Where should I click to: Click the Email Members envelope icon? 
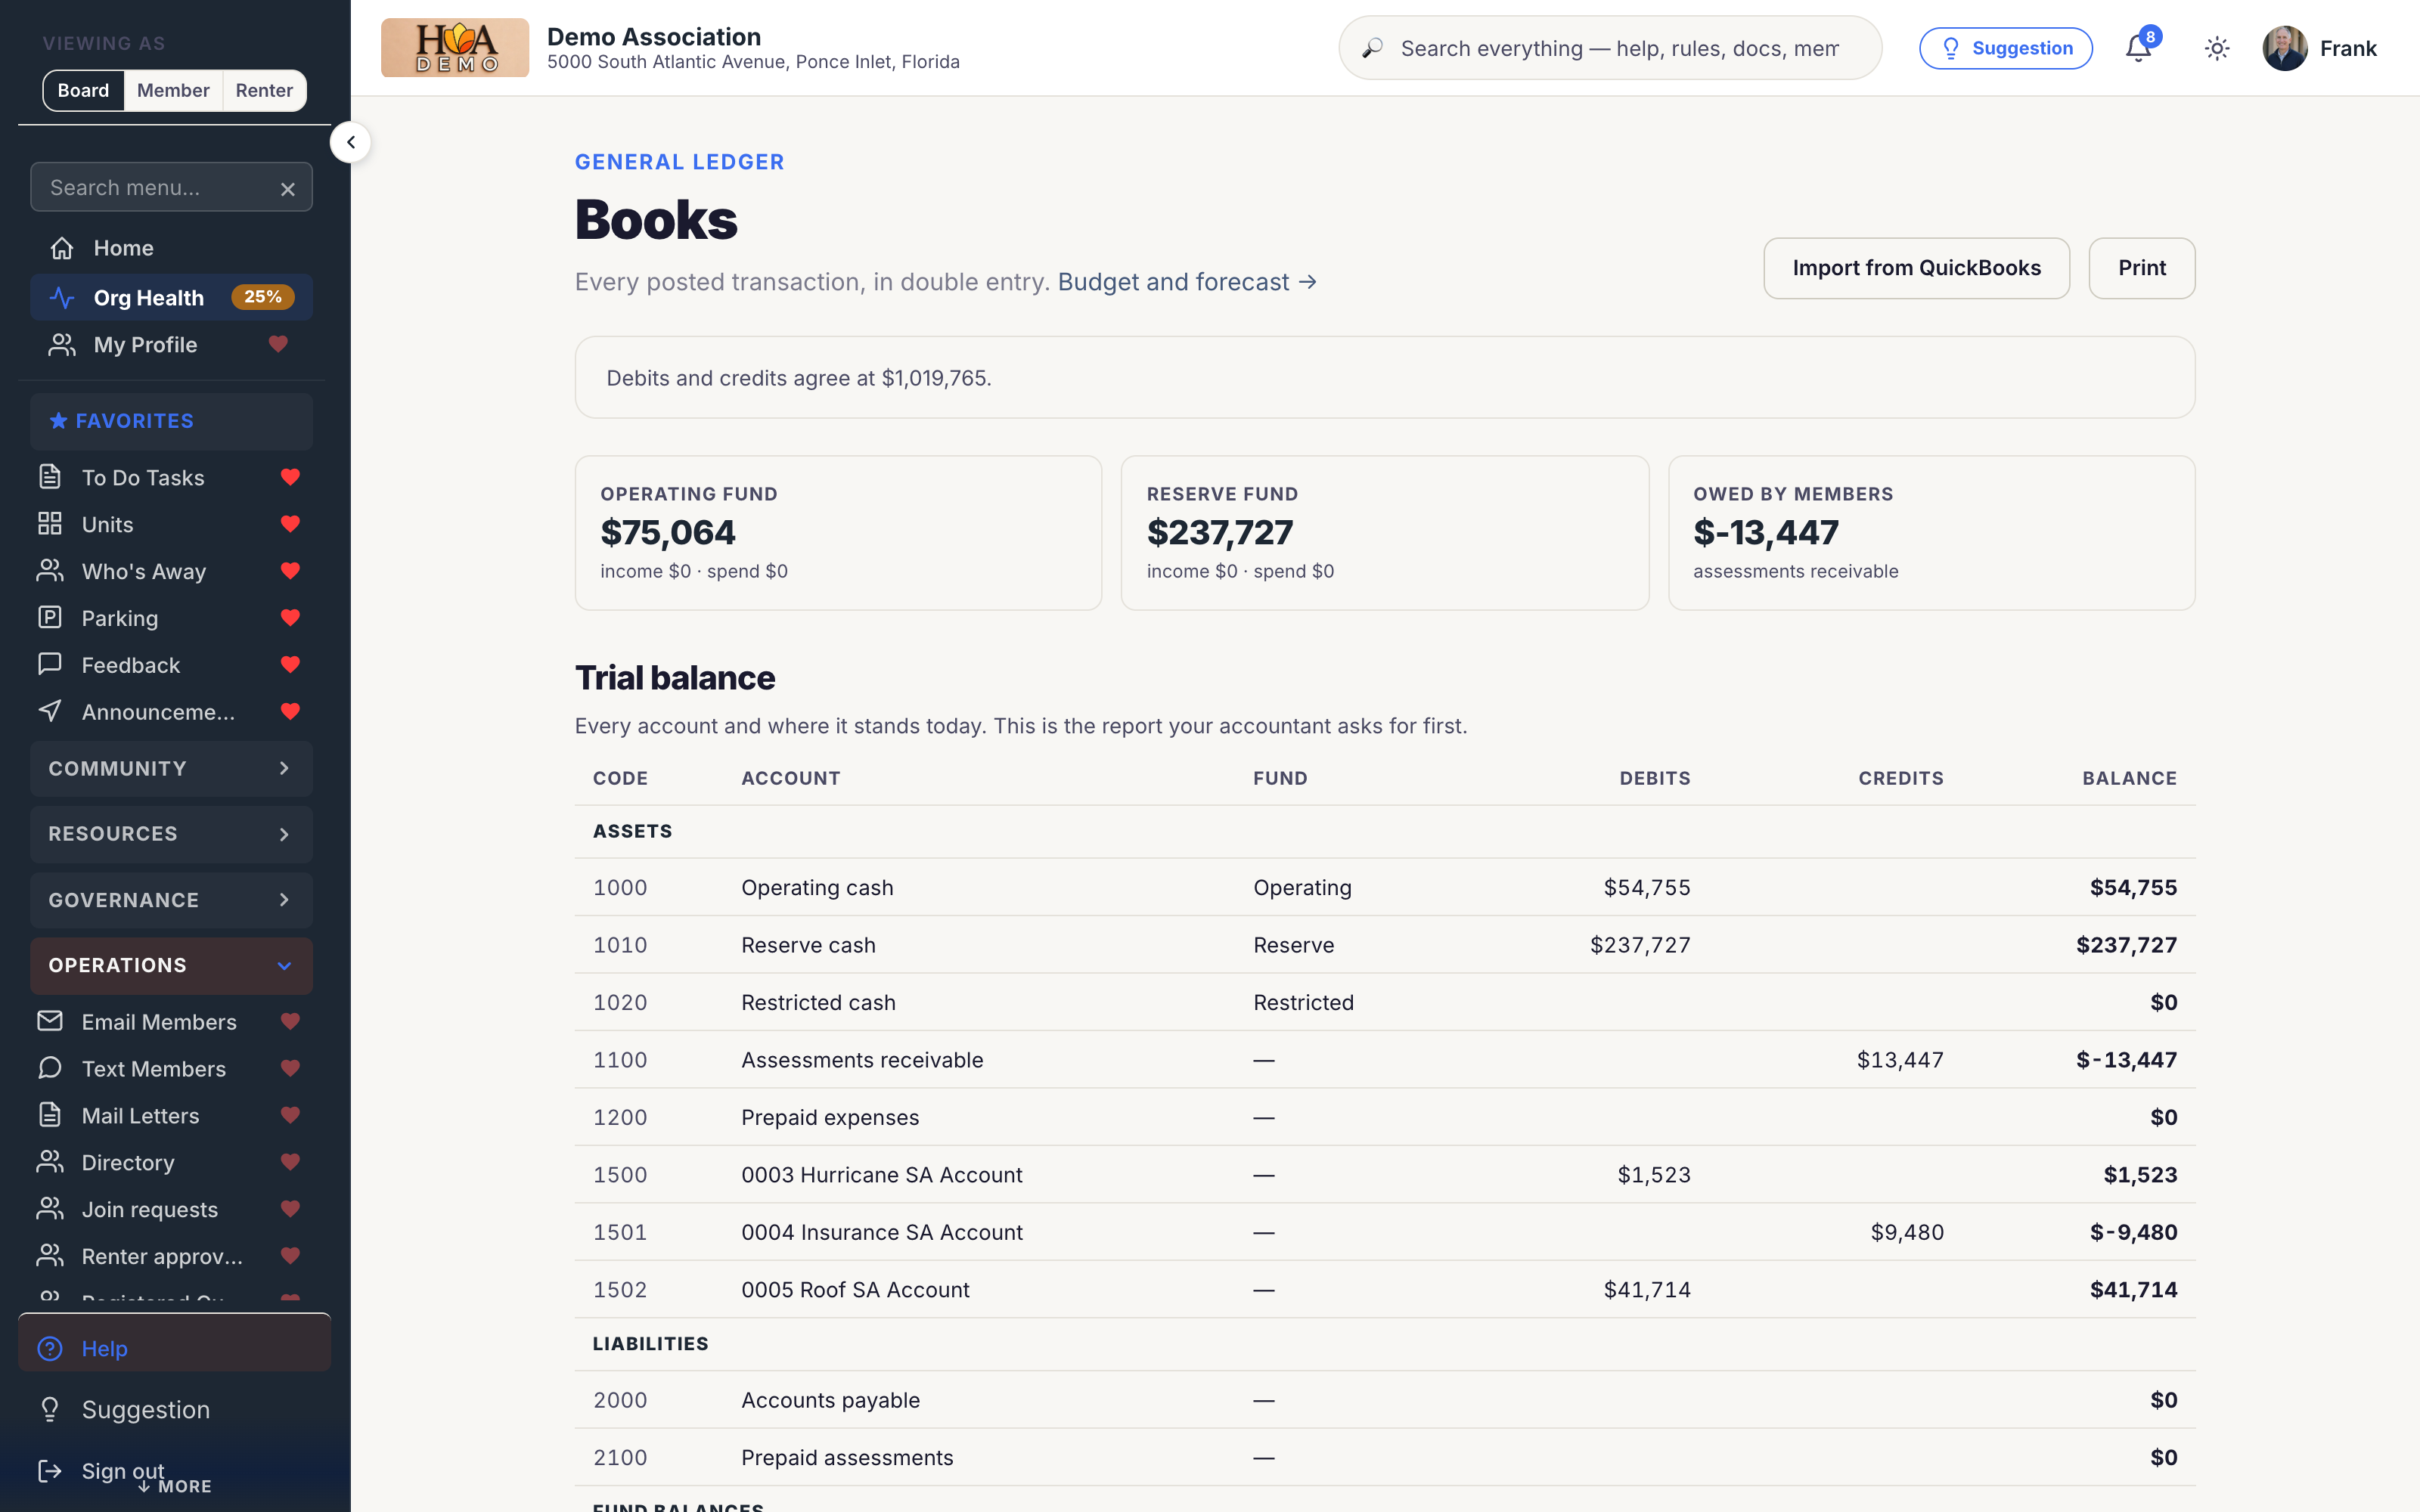tap(50, 1021)
